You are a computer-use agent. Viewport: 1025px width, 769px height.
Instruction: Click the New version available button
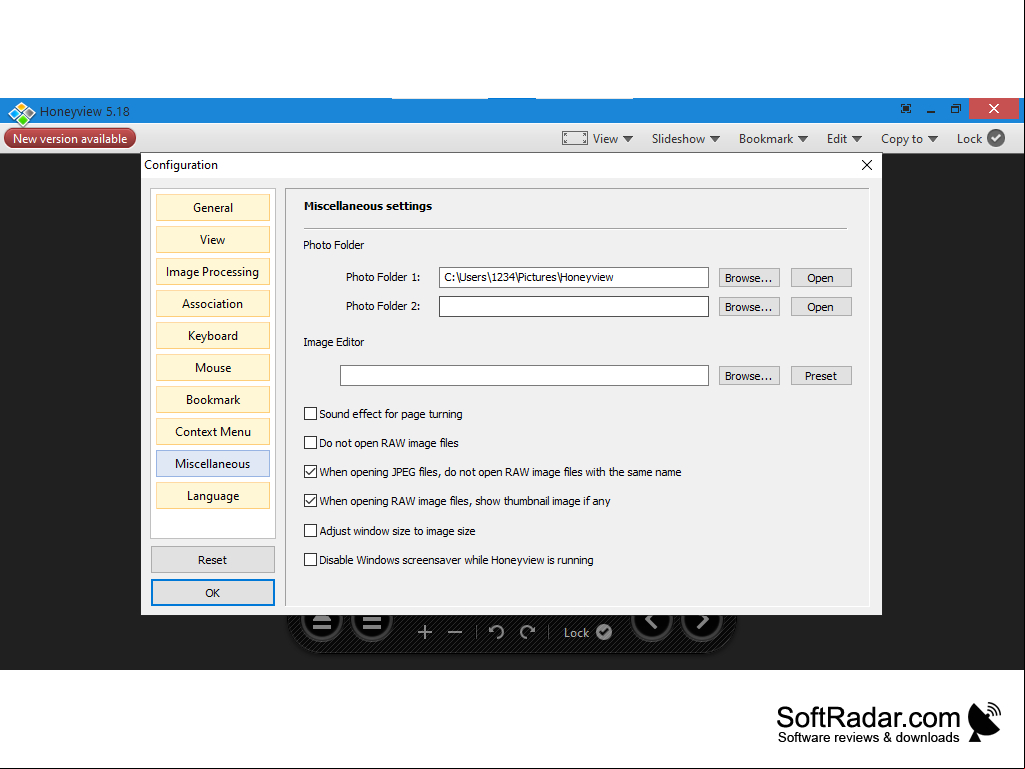[x=70, y=139]
